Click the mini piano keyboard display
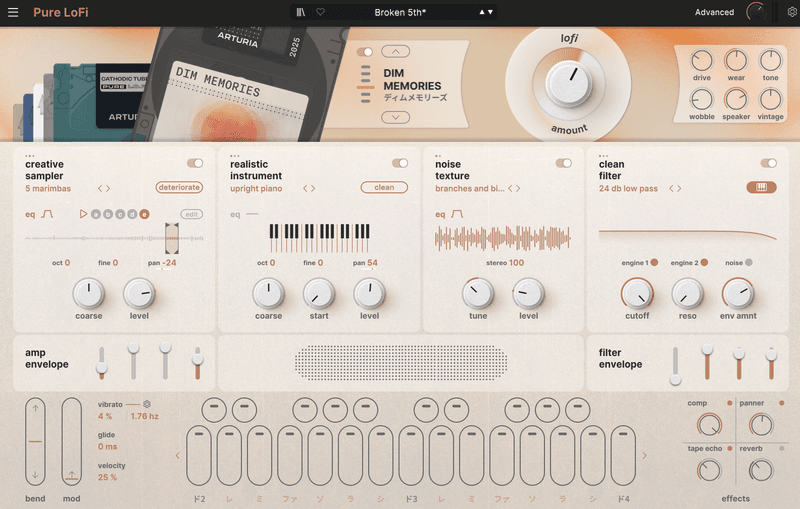 point(319,238)
